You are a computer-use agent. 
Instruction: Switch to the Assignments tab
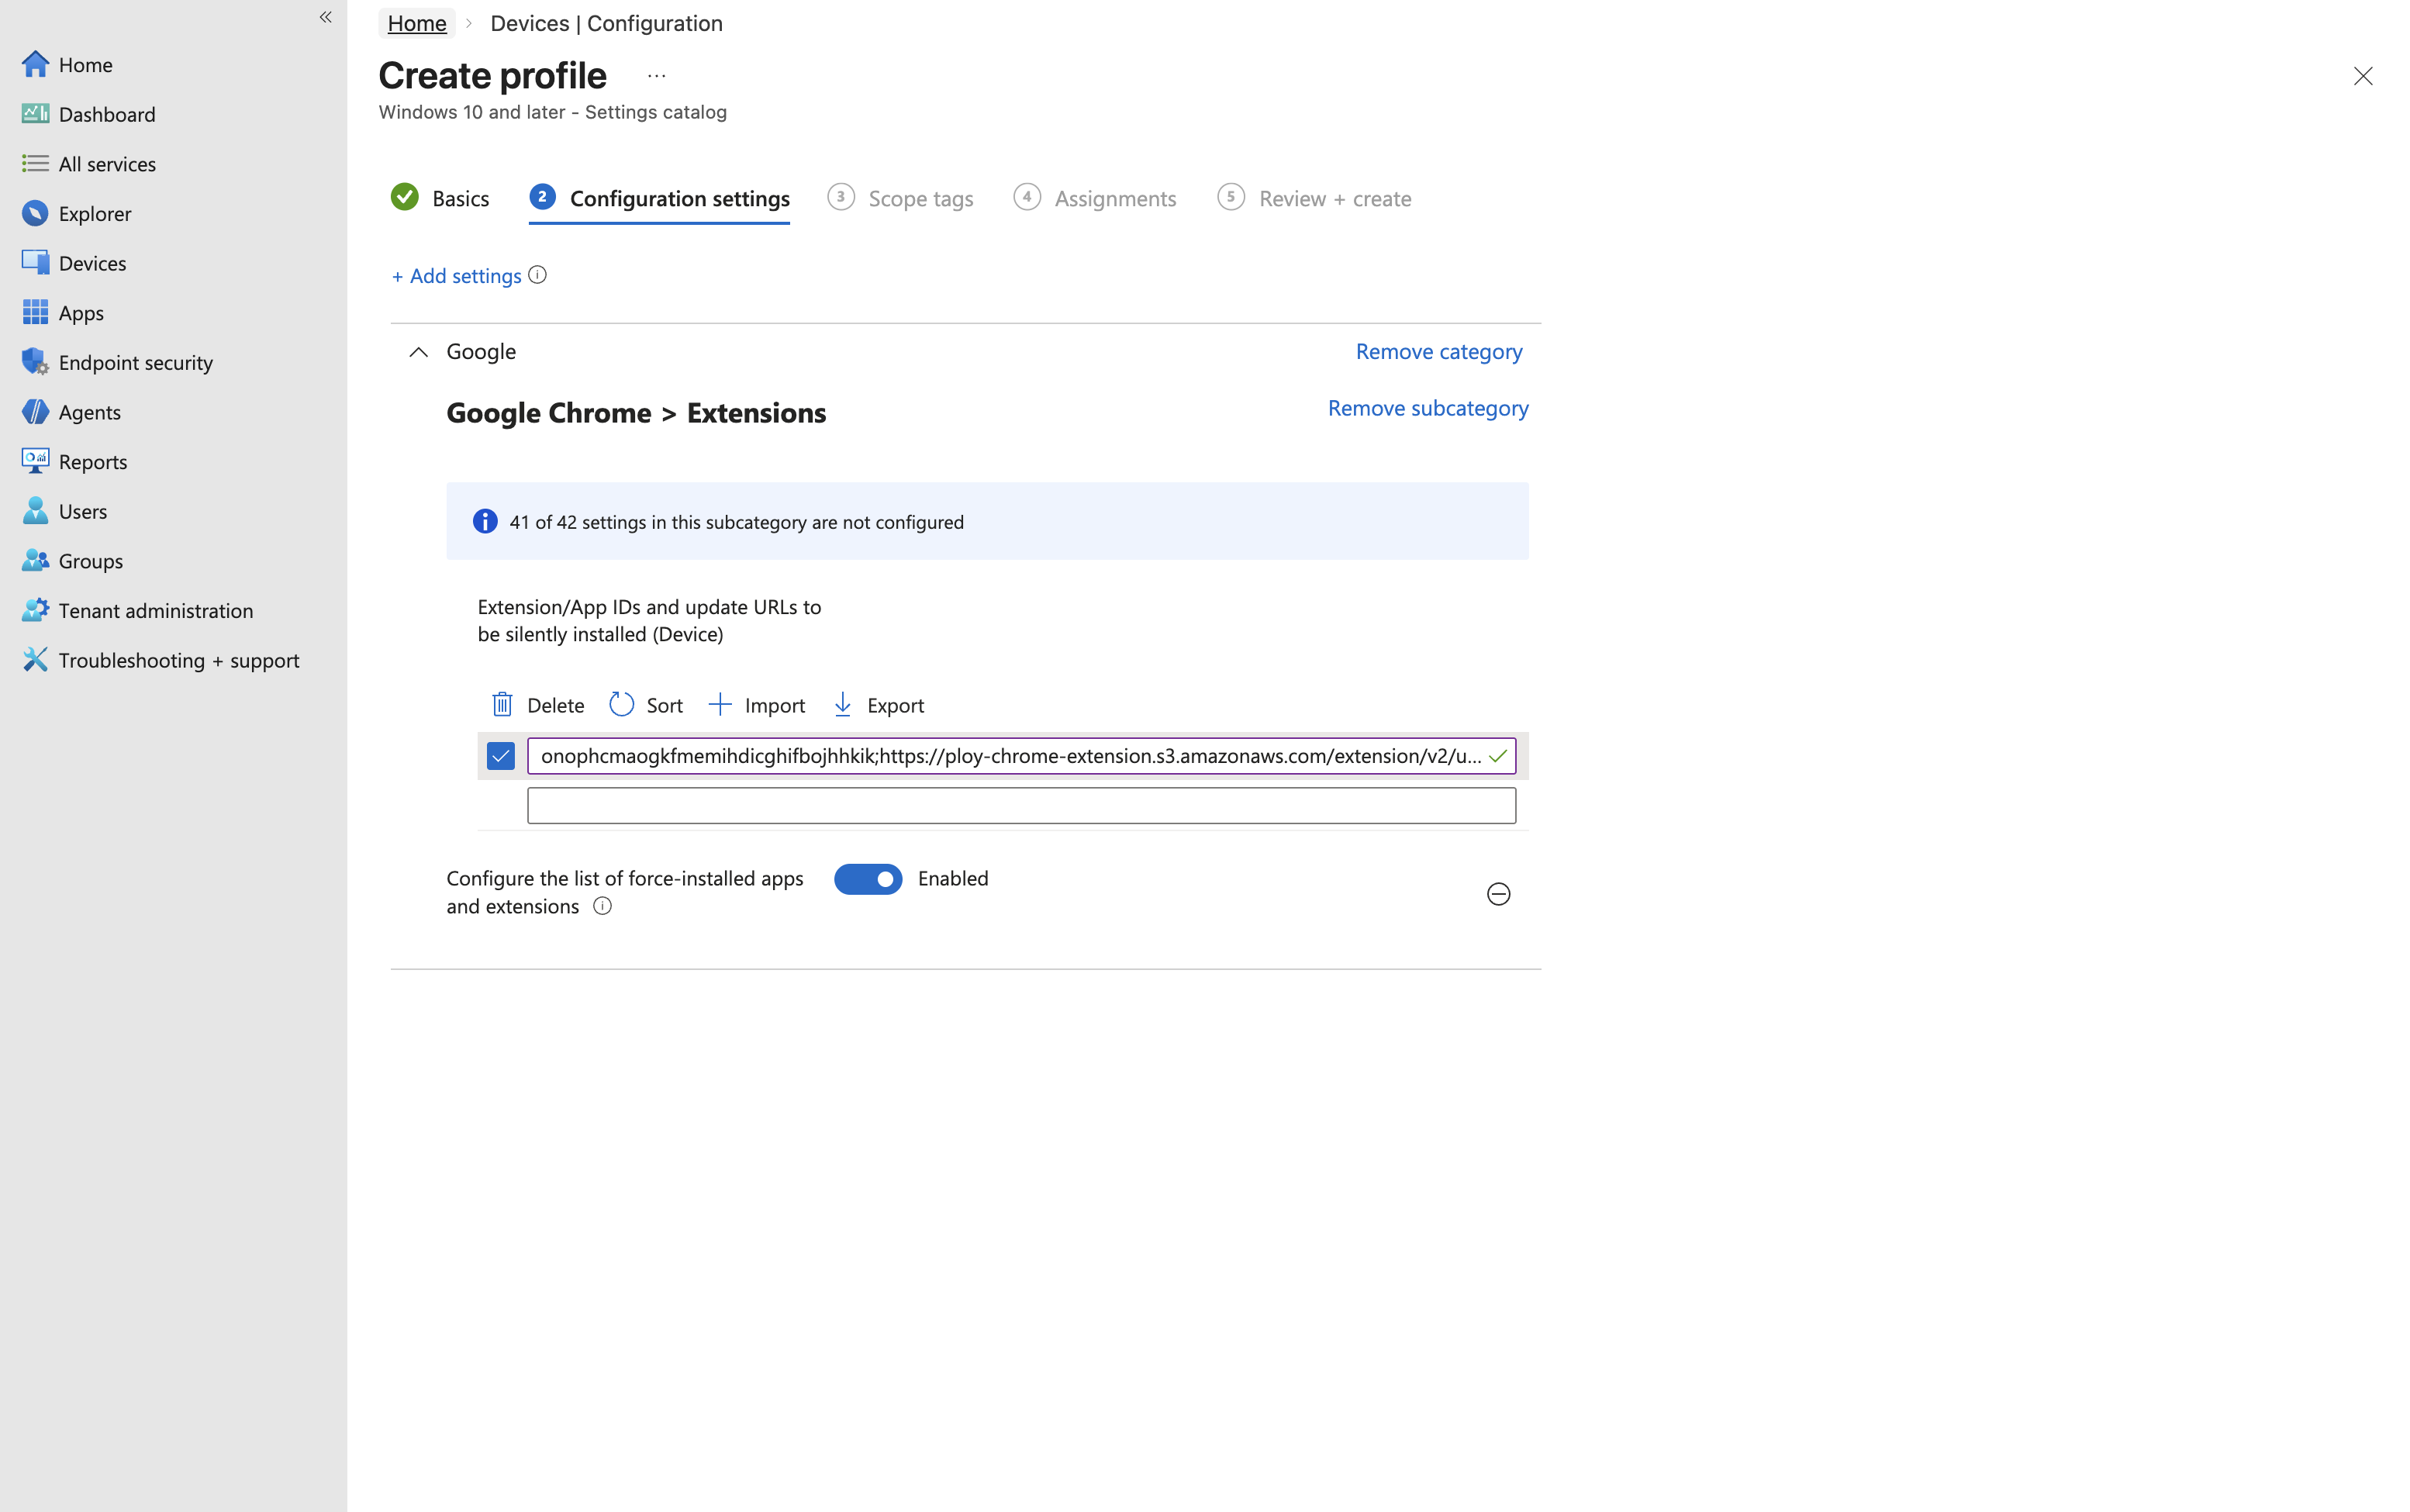(x=1114, y=198)
